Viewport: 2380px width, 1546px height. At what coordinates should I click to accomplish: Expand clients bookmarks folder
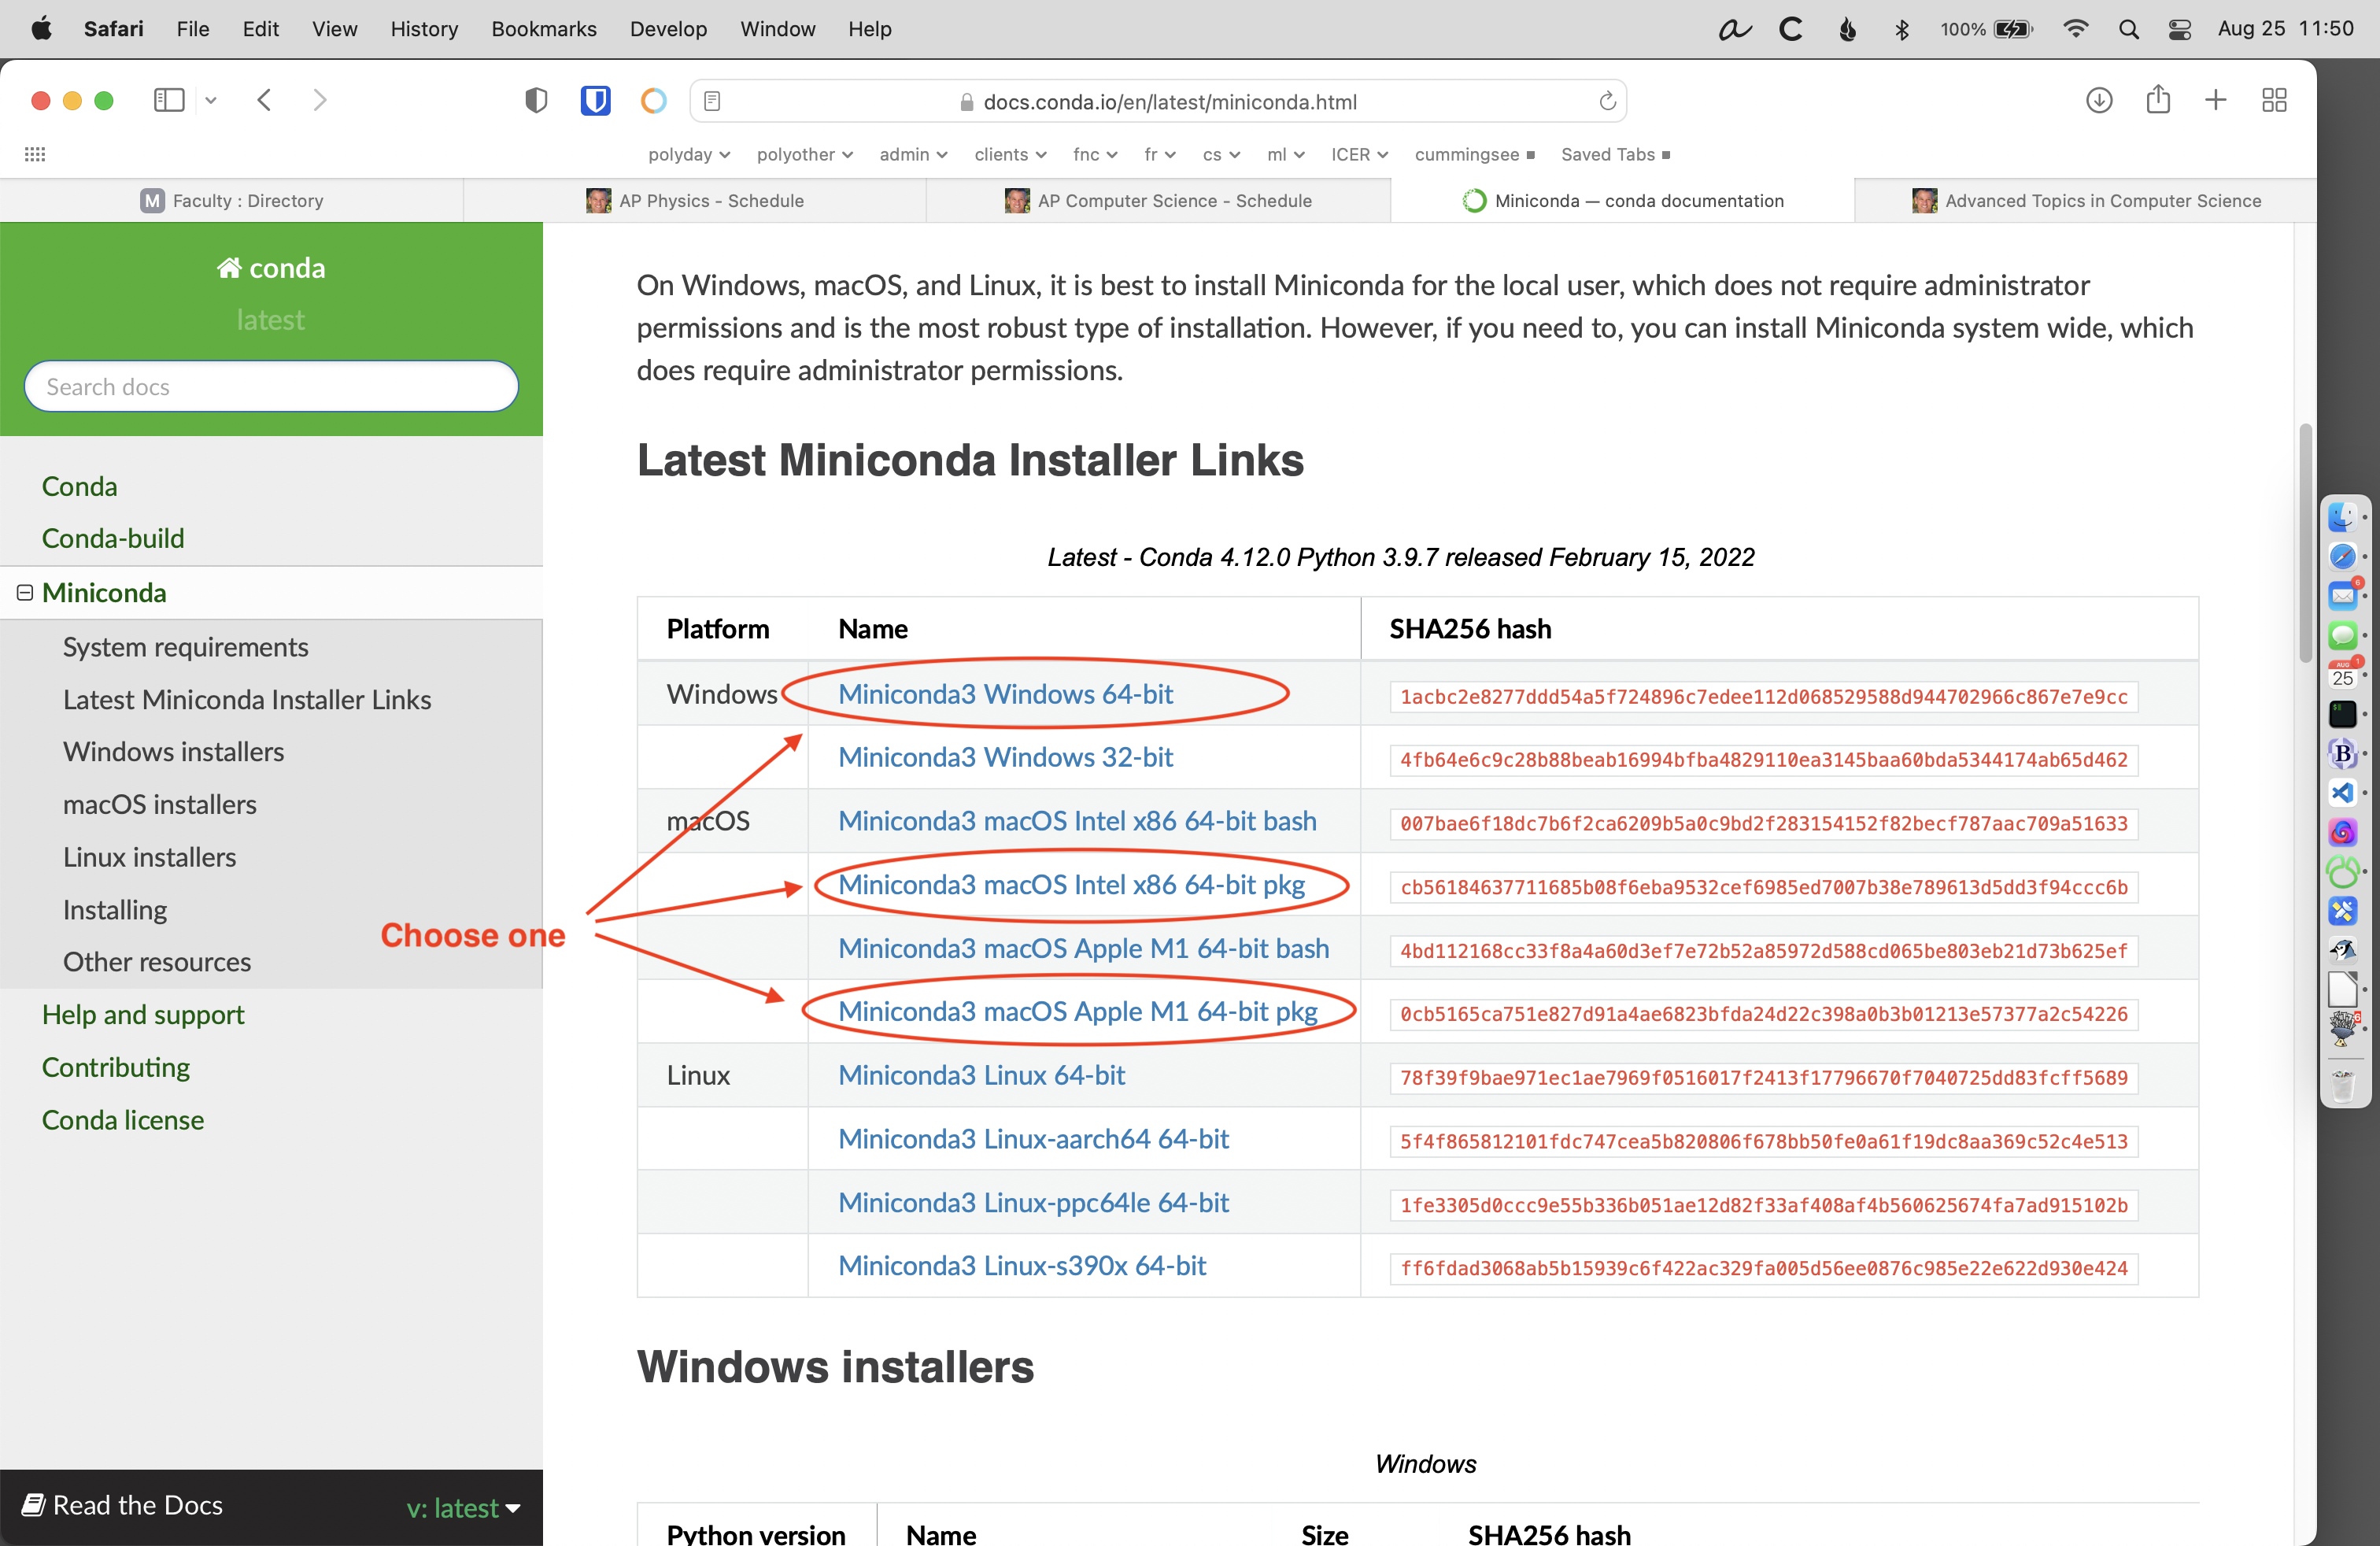(1010, 154)
